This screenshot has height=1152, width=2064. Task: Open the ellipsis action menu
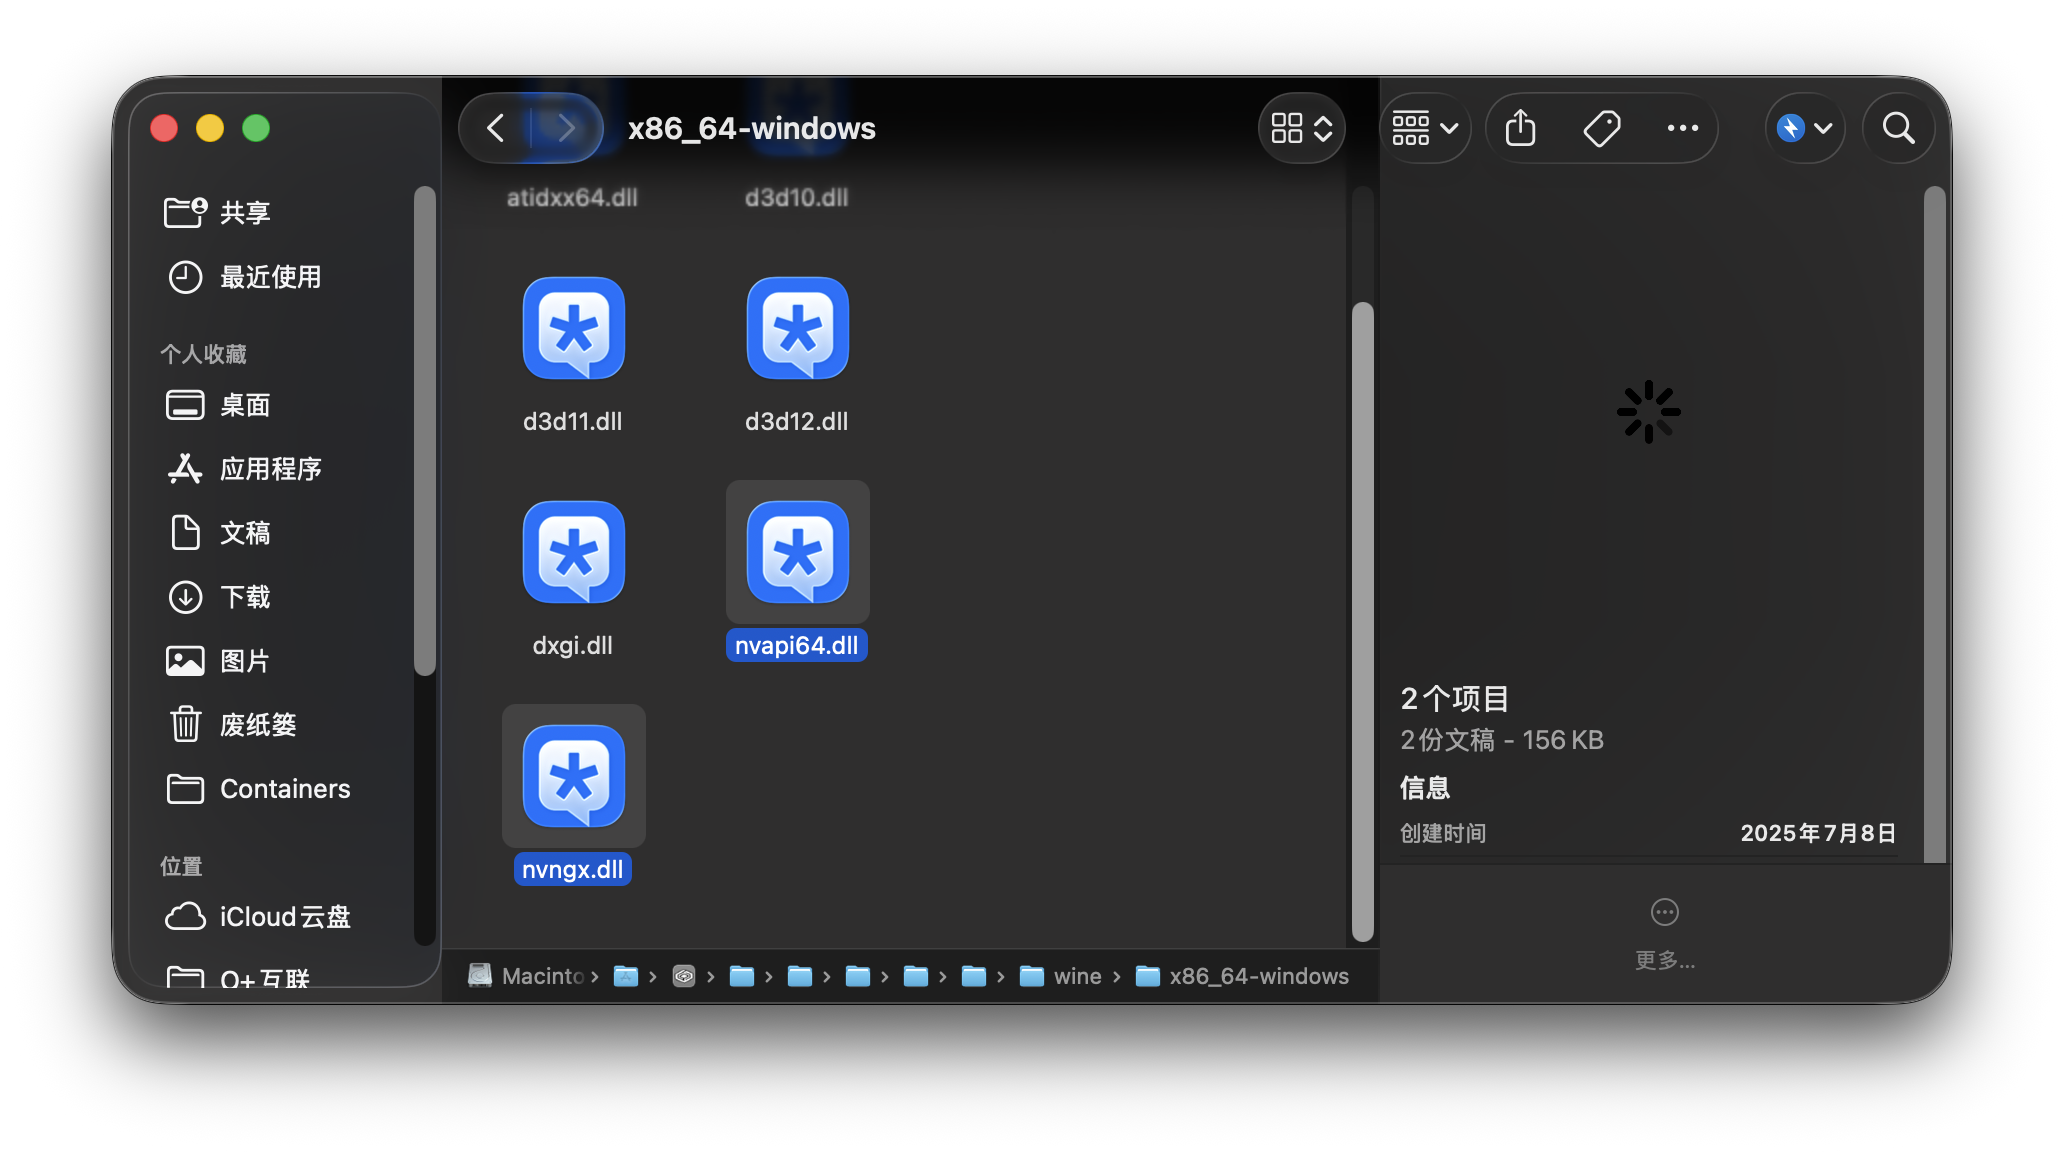pyautogui.click(x=1683, y=128)
